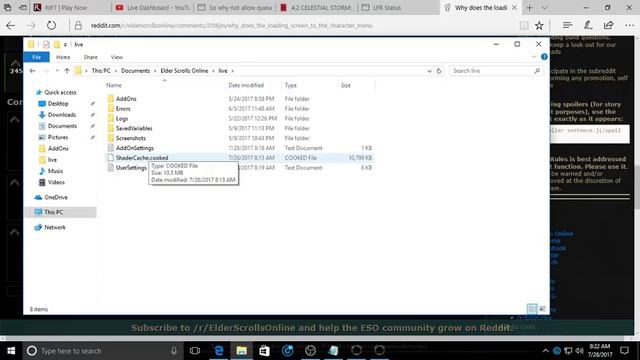640x360 pixels.
Task: Open Share ribbon tab in Explorer
Action: 91,57
